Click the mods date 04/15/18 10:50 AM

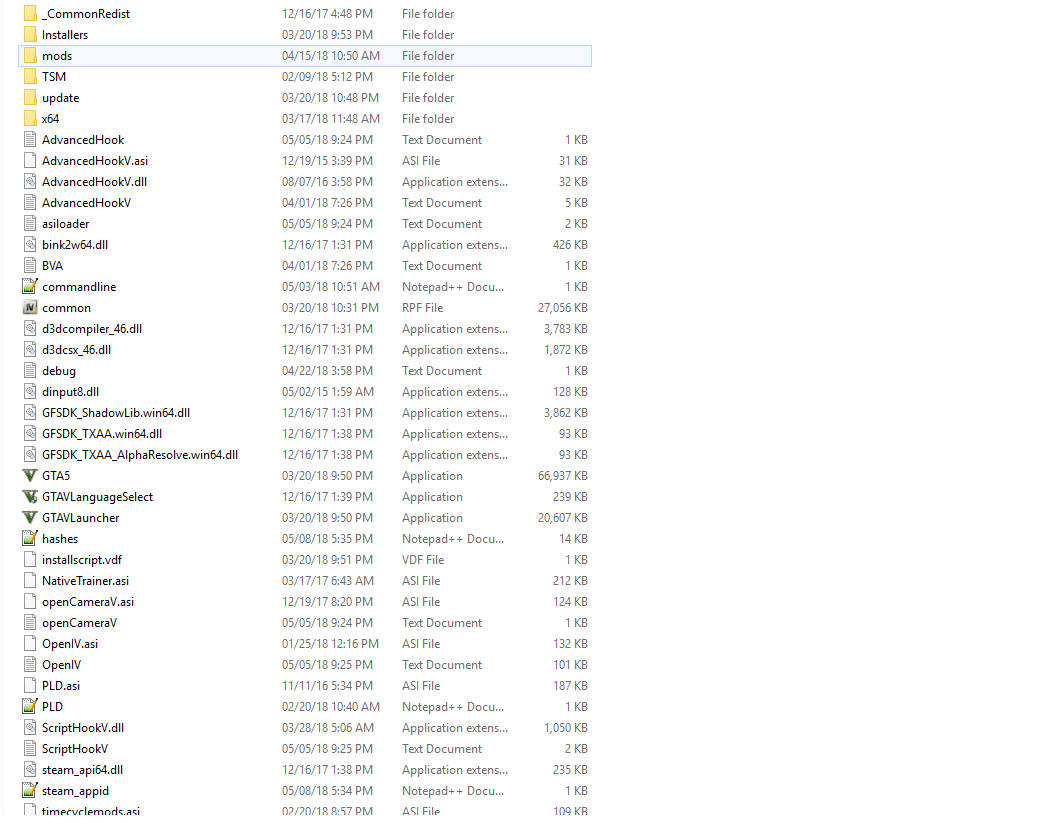[331, 56]
